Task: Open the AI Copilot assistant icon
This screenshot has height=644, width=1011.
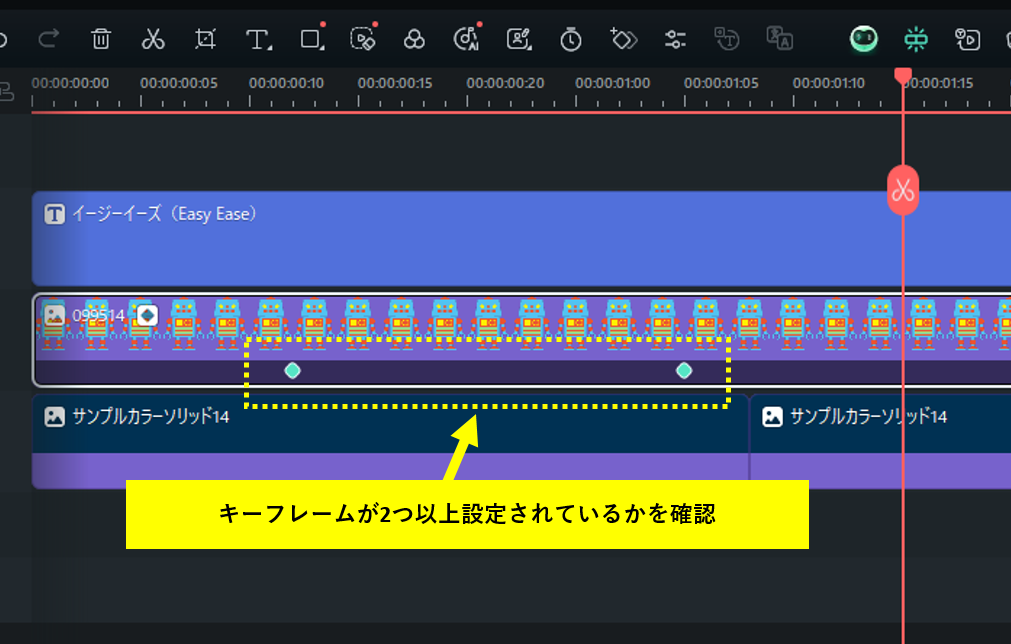Action: [x=865, y=40]
